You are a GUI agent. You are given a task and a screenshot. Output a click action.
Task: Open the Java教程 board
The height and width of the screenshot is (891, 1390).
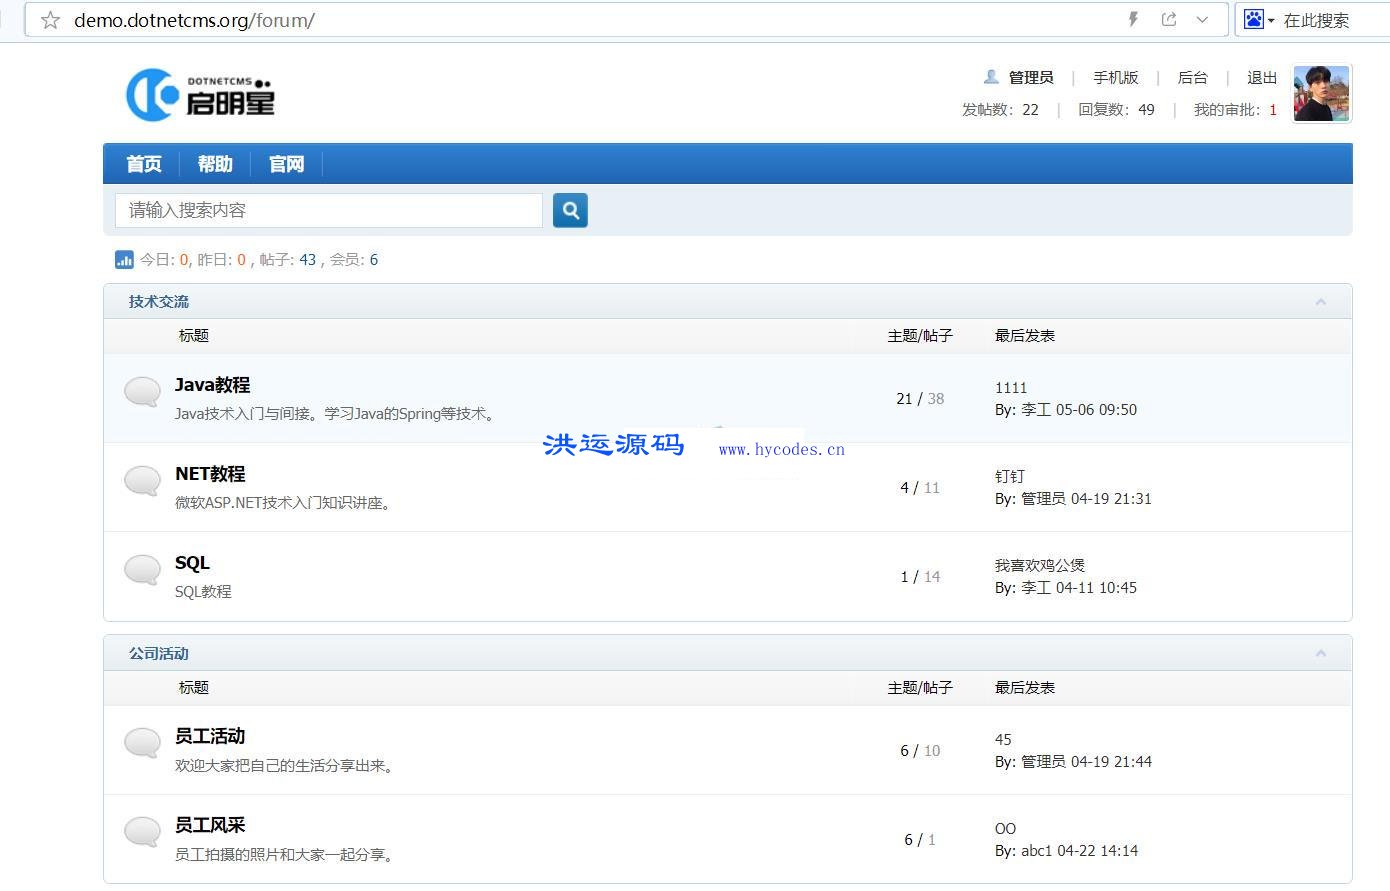click(212, 385)
